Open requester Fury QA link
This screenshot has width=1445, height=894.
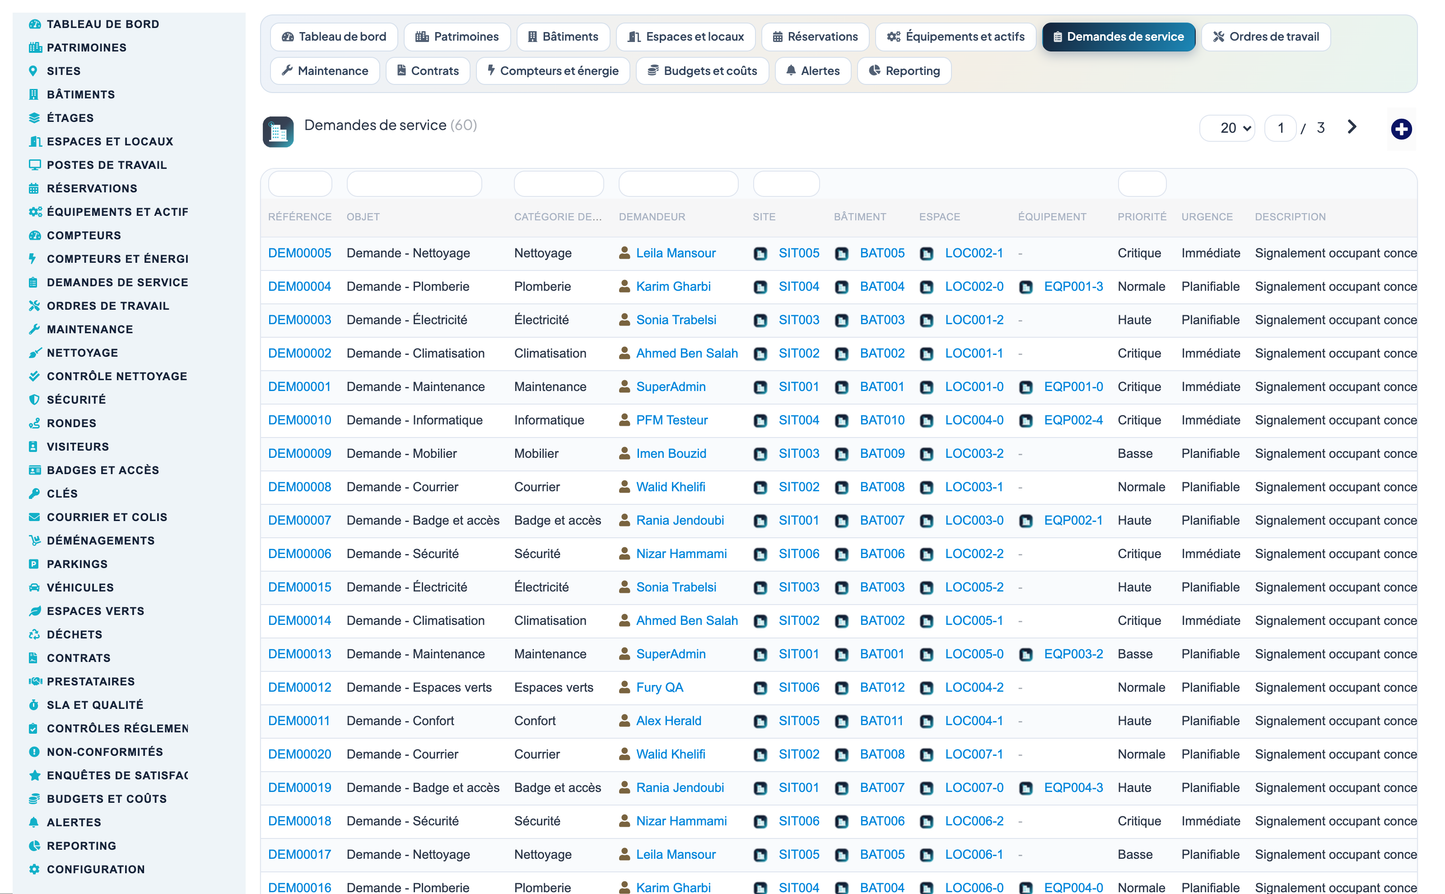pyautogui.click(x=659, y=687)
